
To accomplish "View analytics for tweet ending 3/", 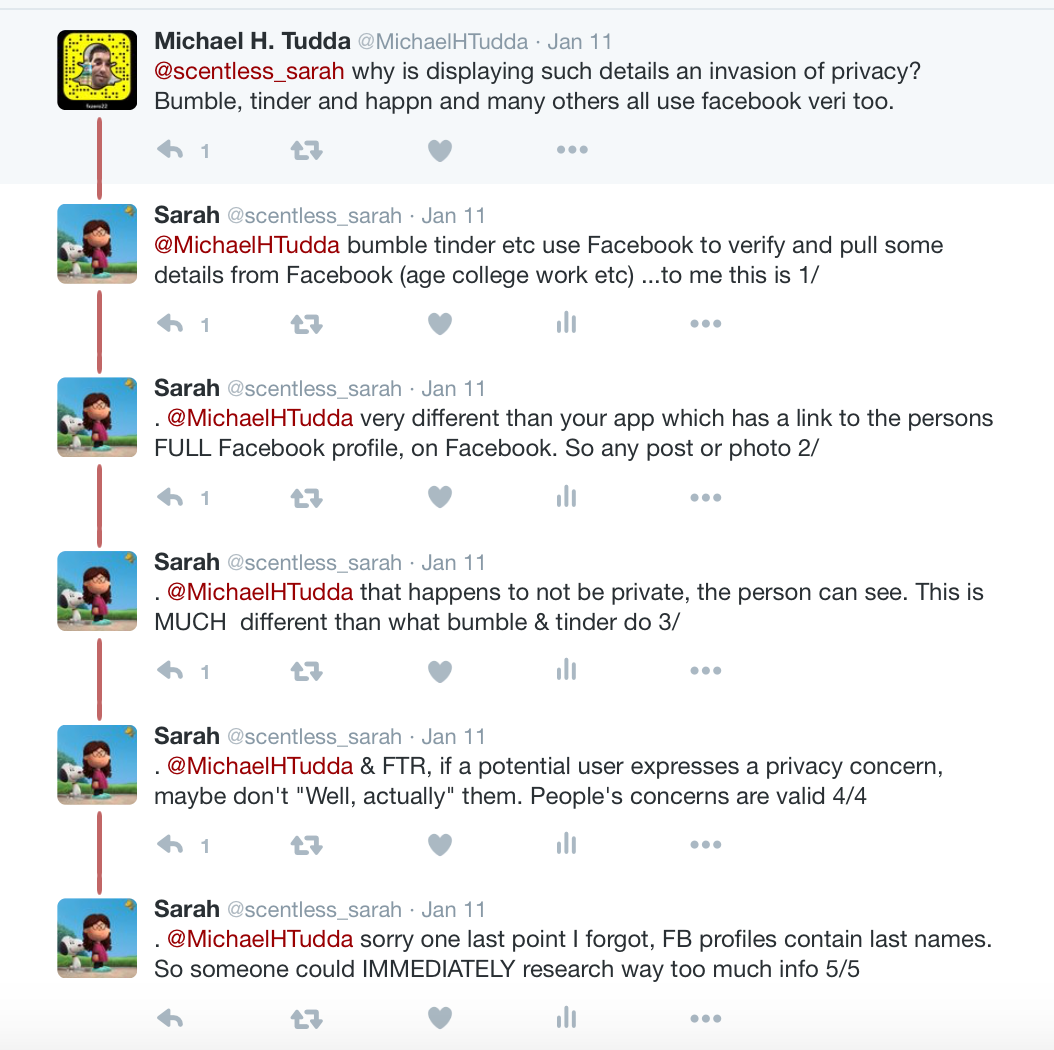I will click(x=566, y=670).
